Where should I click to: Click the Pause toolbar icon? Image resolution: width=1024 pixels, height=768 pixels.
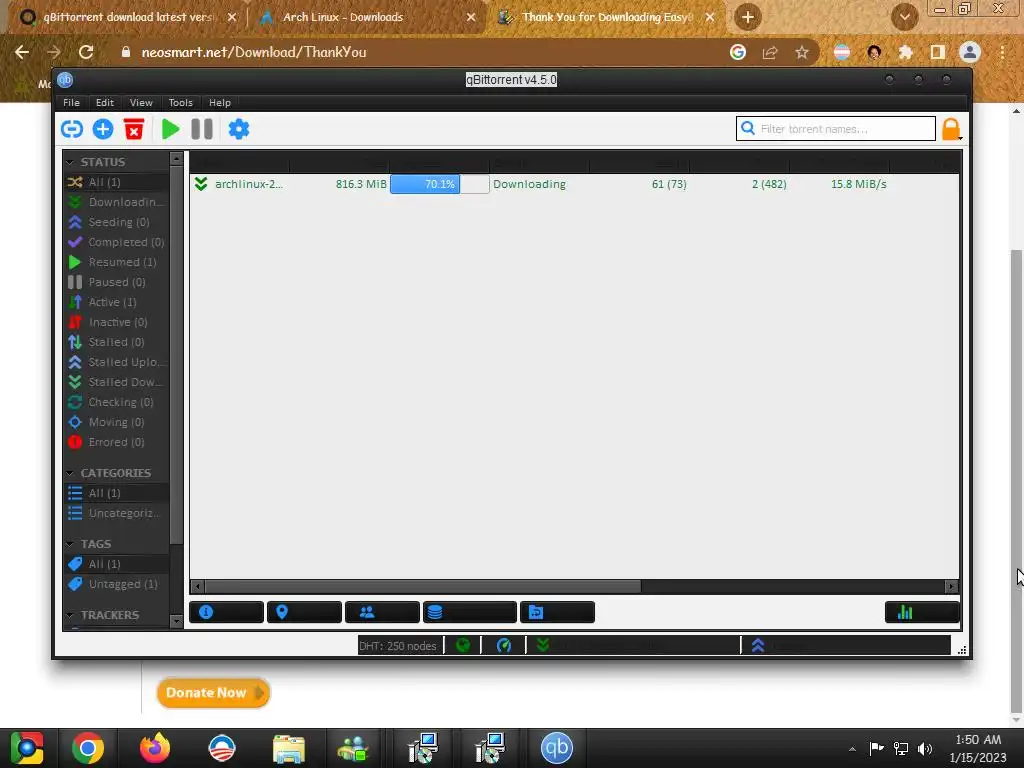[202, 129]
